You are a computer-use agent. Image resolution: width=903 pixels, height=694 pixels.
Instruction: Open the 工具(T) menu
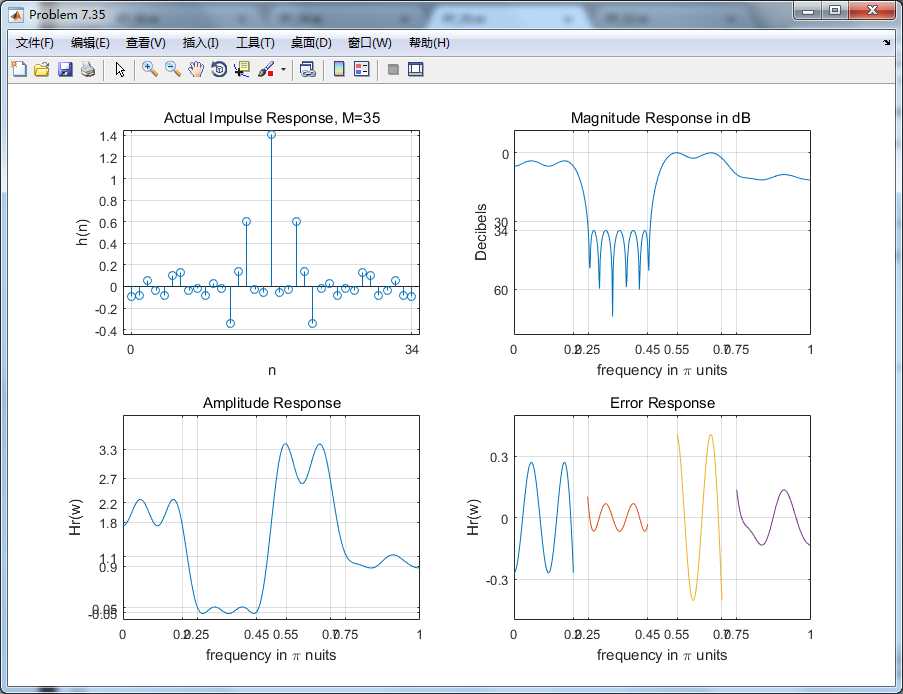255,43
